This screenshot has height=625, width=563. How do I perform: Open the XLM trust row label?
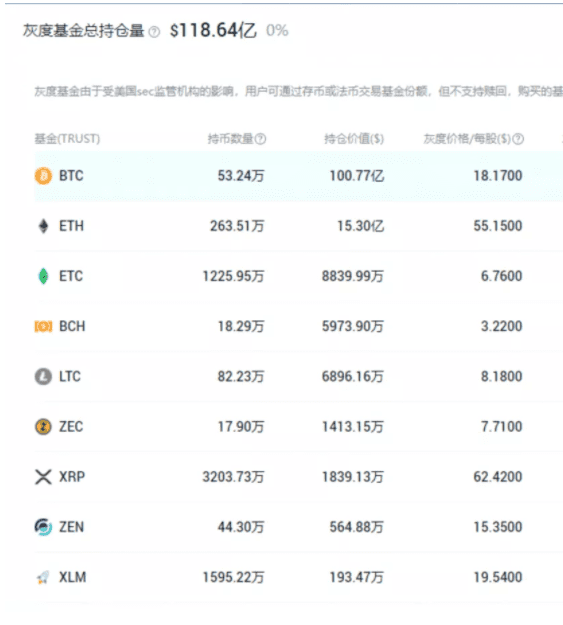[73, 577]
